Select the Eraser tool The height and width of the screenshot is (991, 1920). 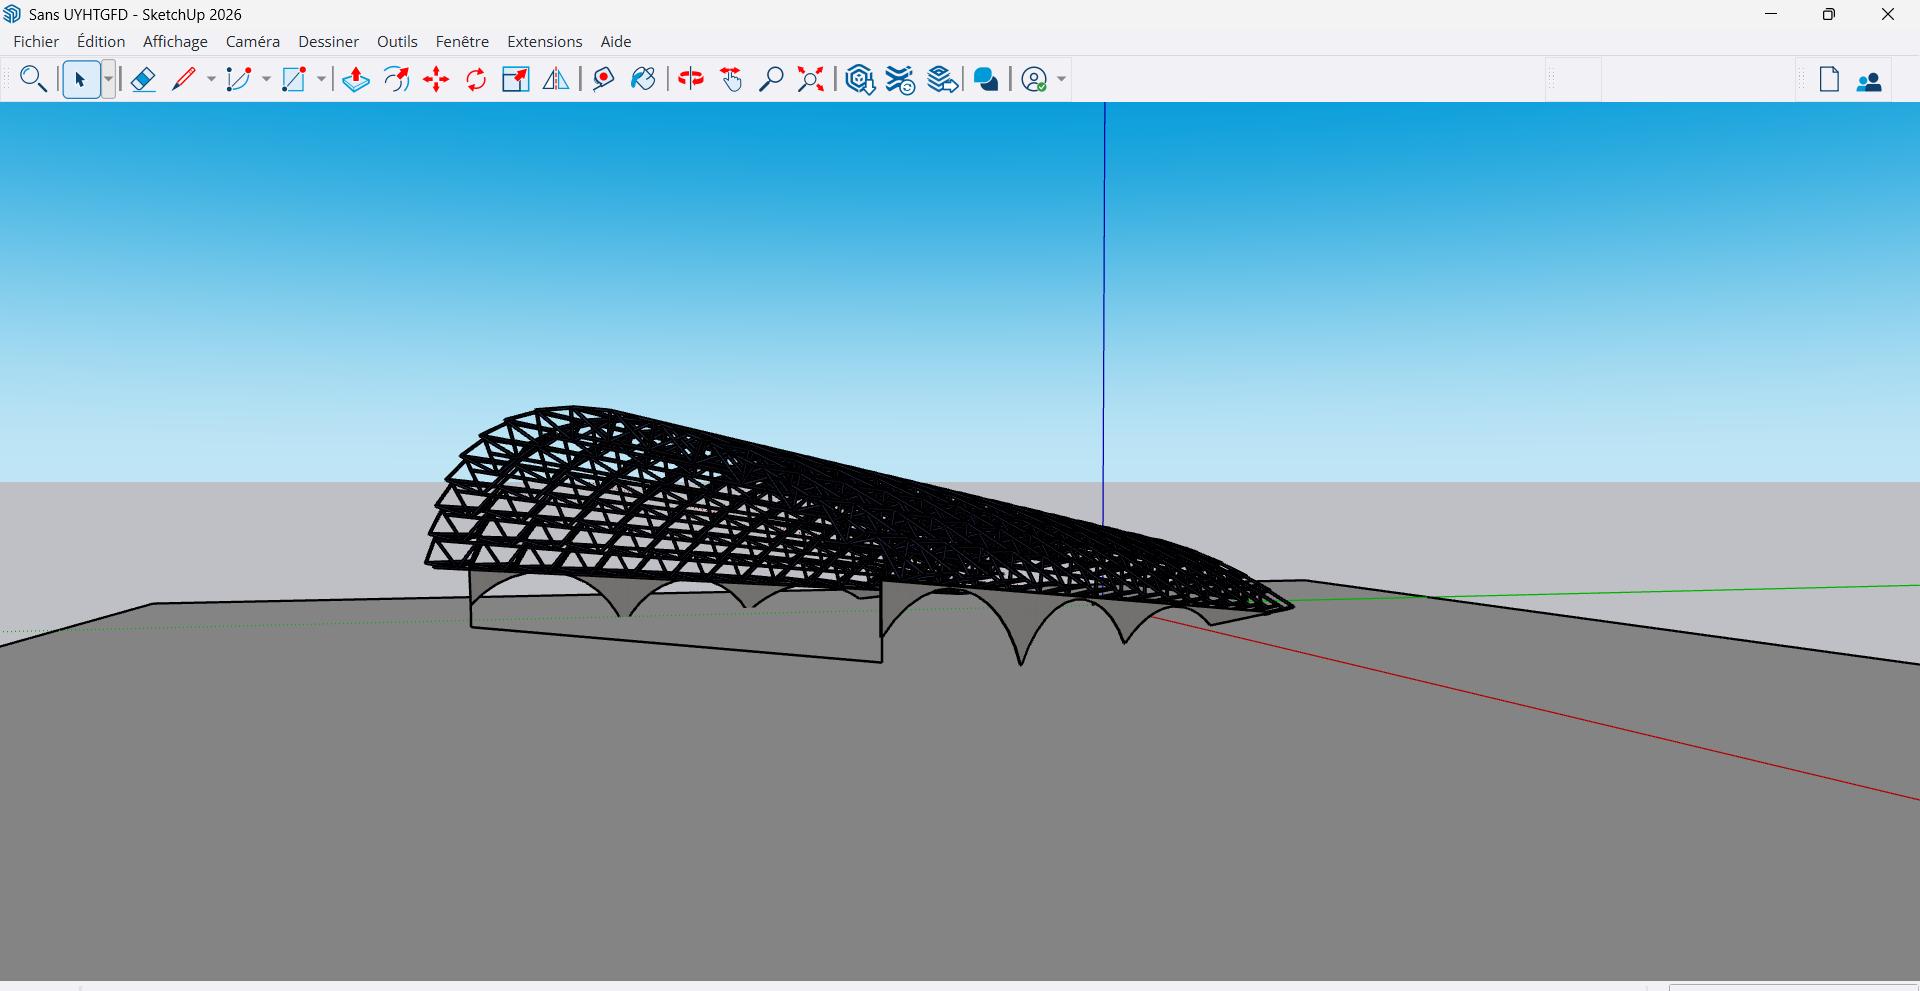click(x=143, y=80)
